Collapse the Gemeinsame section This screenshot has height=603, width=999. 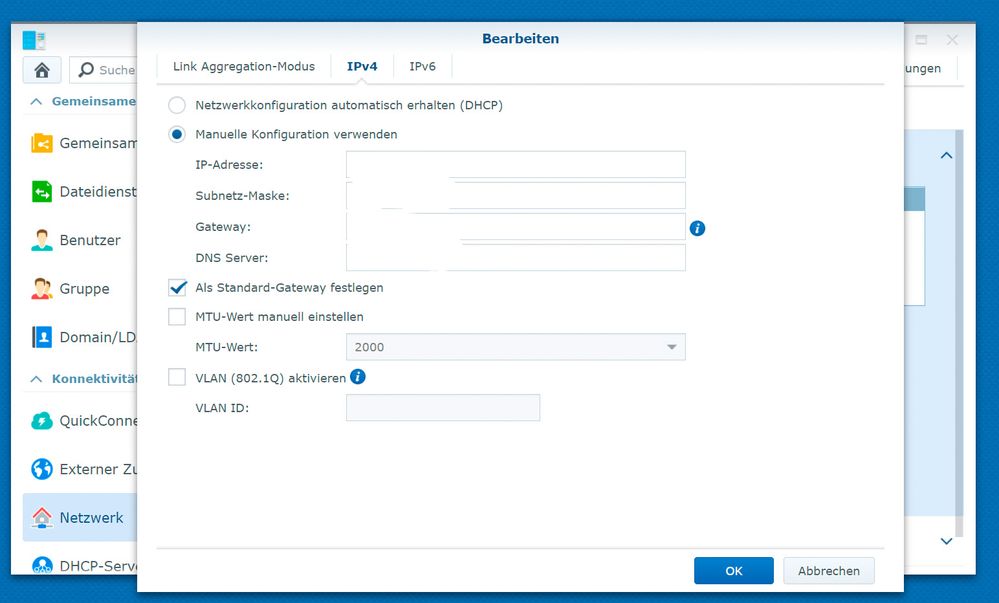pos(36,101)
